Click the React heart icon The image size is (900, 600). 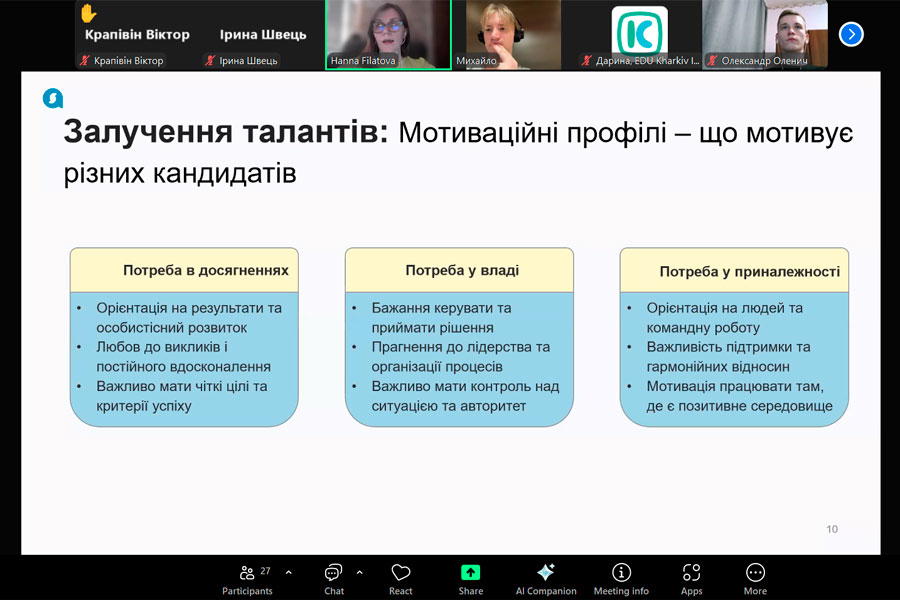[401, 578]
